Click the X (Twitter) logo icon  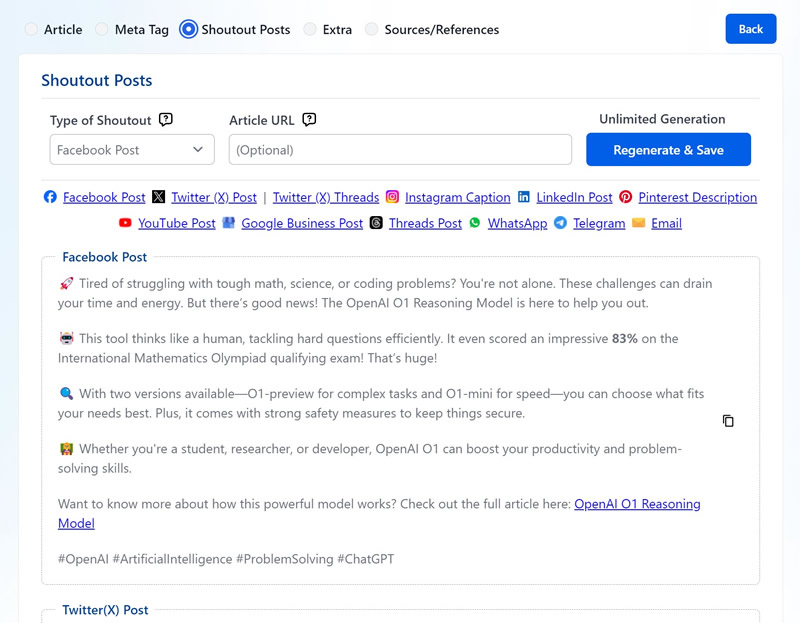click(159, 197)
